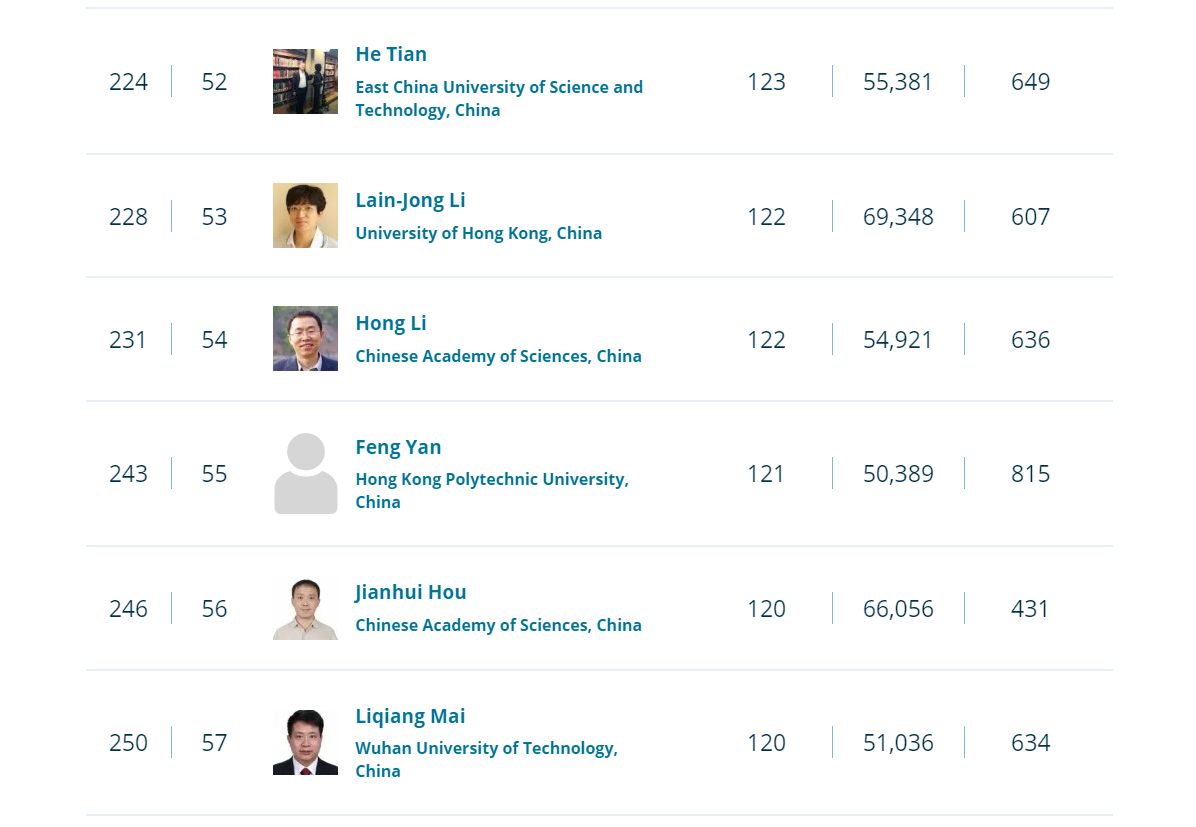Click Lain-Jong Li's profile photo
Viewport: 1196px width, 827px height.
coord(305,216)
